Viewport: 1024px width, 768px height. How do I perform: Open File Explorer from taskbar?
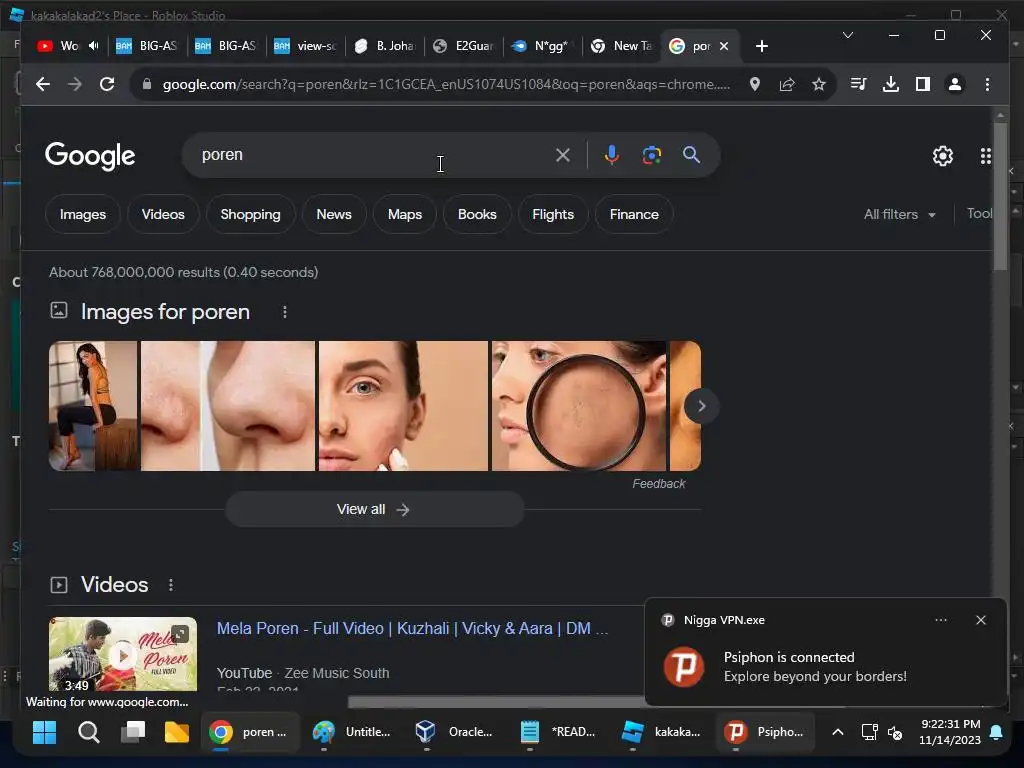pyautogui.click(x=176, y=732)
